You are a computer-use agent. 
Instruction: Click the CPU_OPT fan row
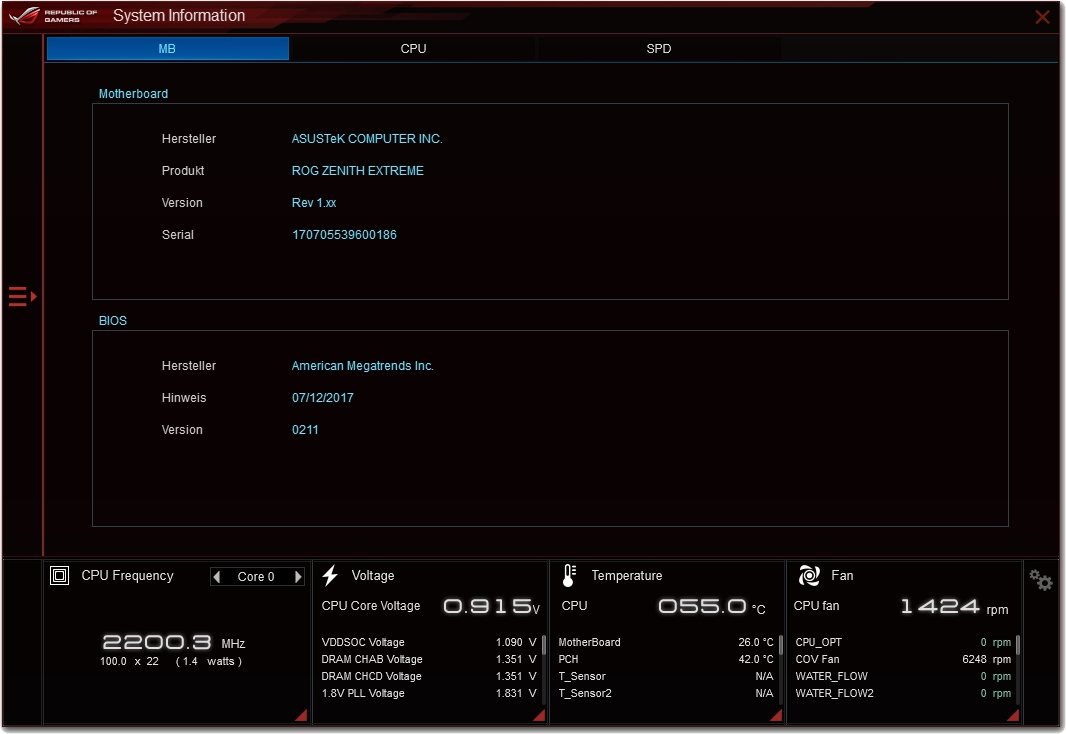(904, 642)
